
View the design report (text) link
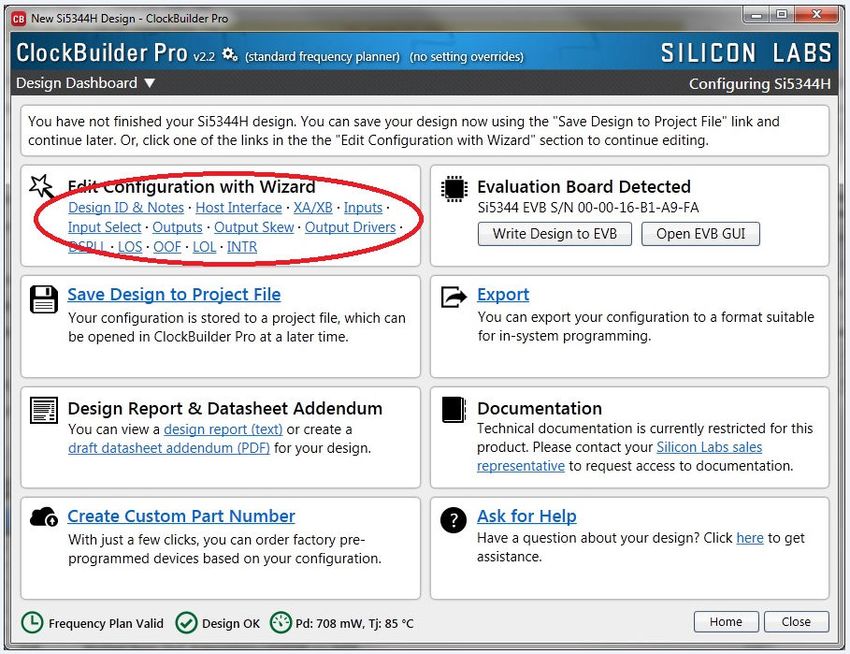point(223,429)
